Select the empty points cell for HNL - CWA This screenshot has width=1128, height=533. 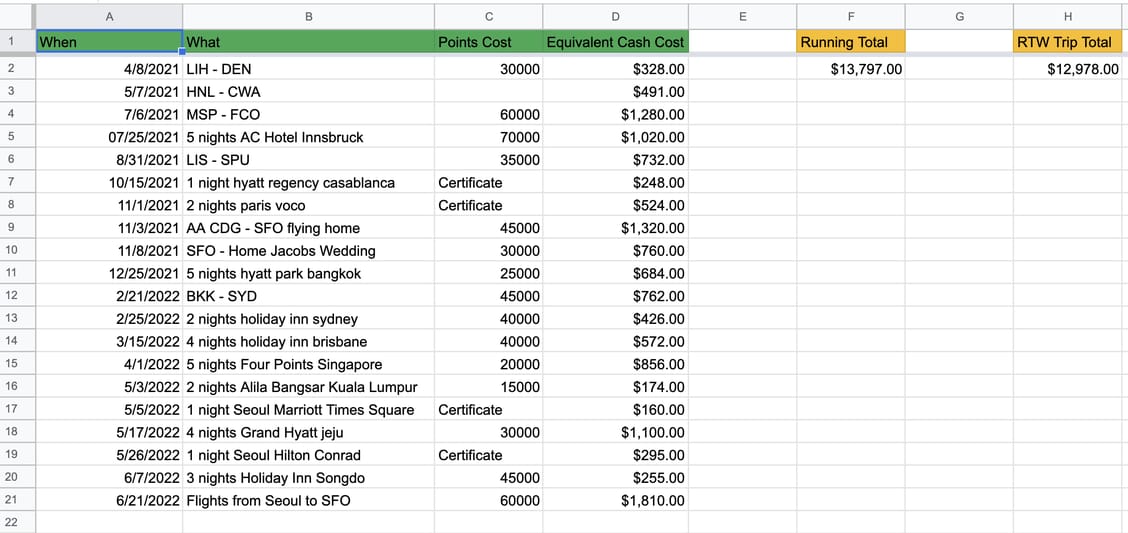[488, 92]
